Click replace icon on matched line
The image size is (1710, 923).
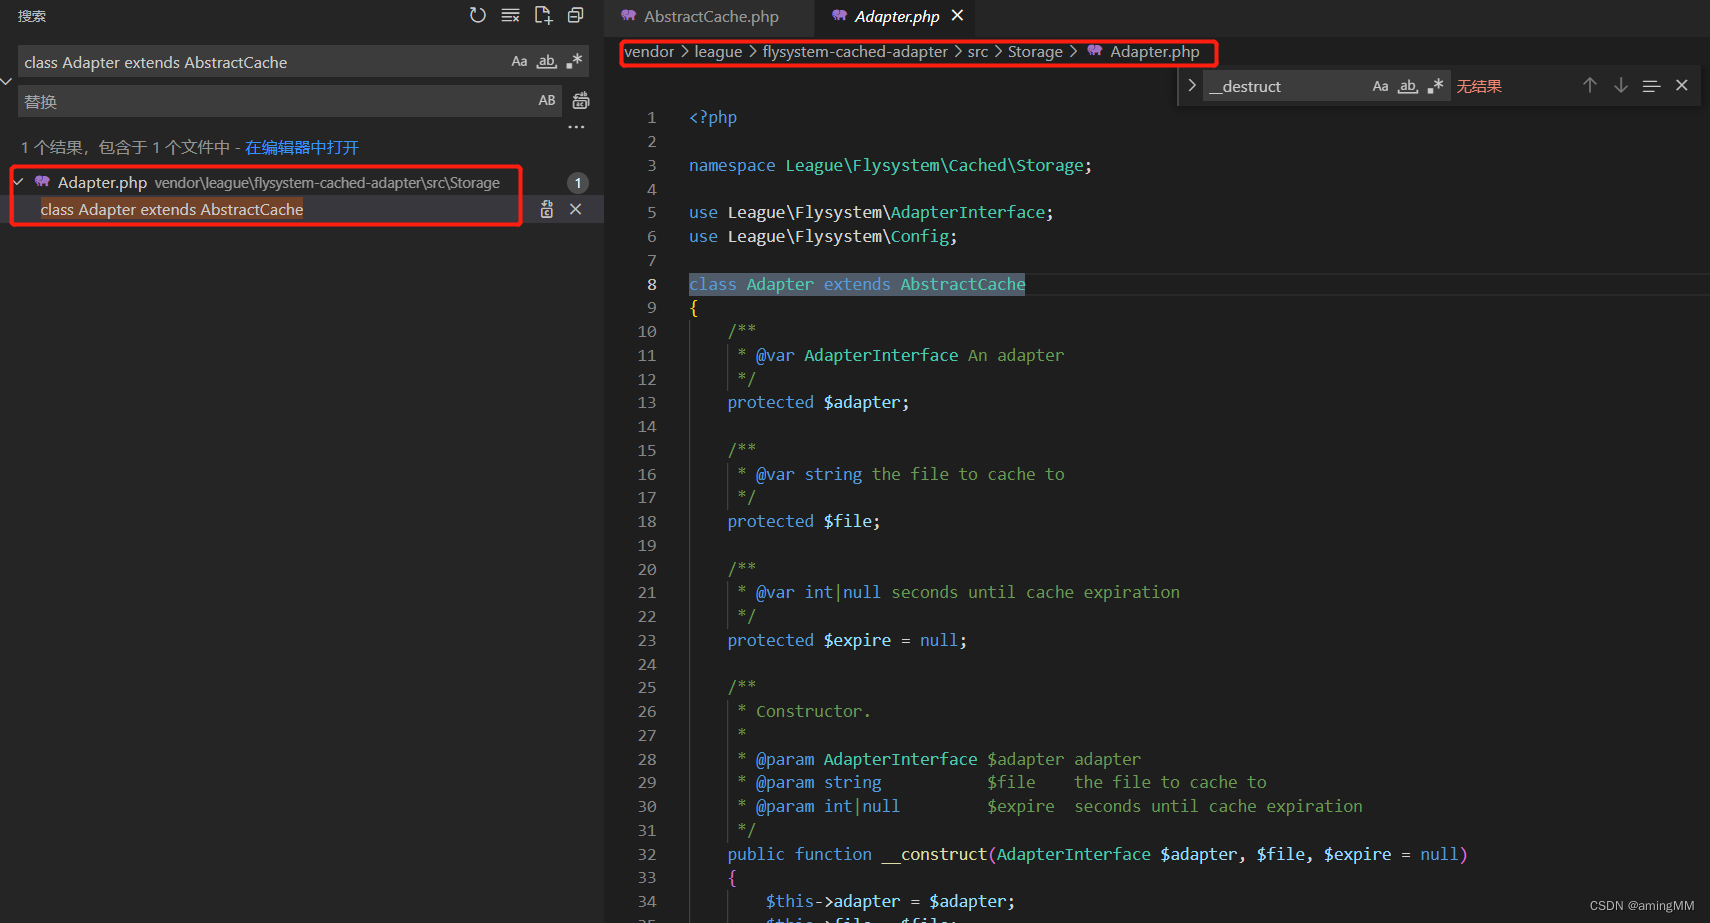pyautogui.click(x=547, y=209)
